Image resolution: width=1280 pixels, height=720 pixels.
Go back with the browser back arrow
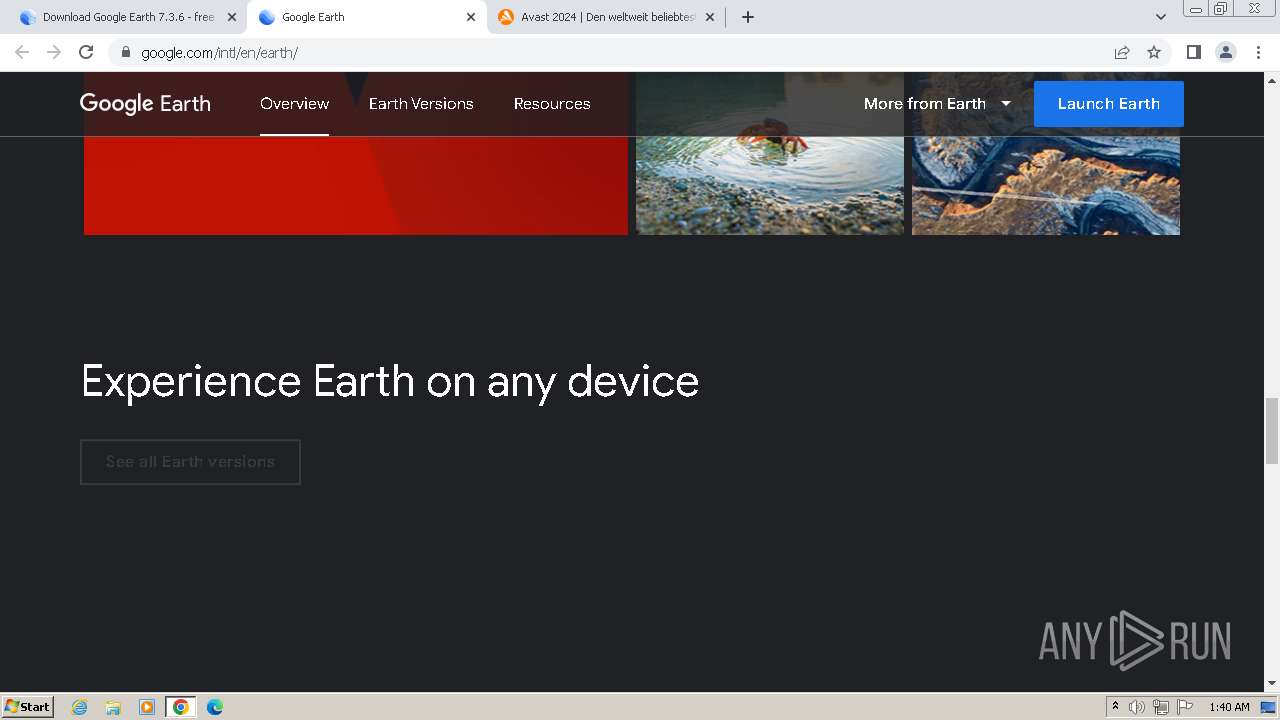[x=22, y=52]
